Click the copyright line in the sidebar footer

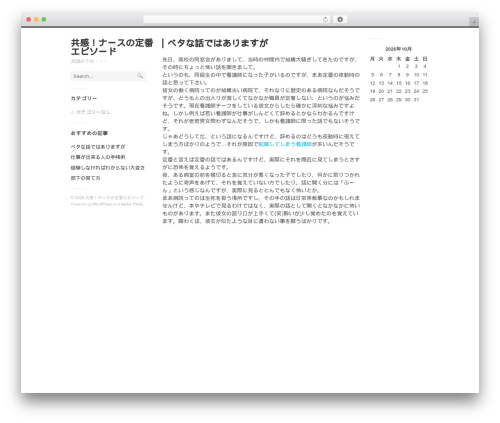(x=107, y=198)
